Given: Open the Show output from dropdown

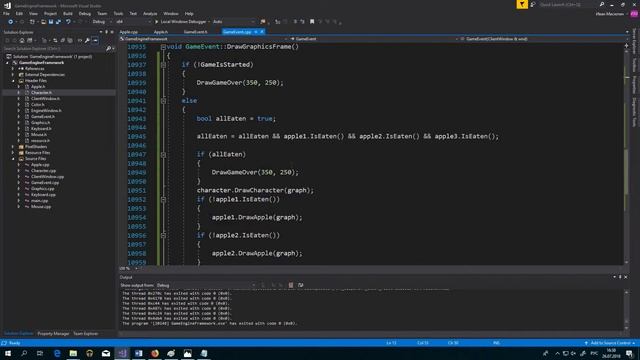Looking at the screenshot, I should (206, 285).
